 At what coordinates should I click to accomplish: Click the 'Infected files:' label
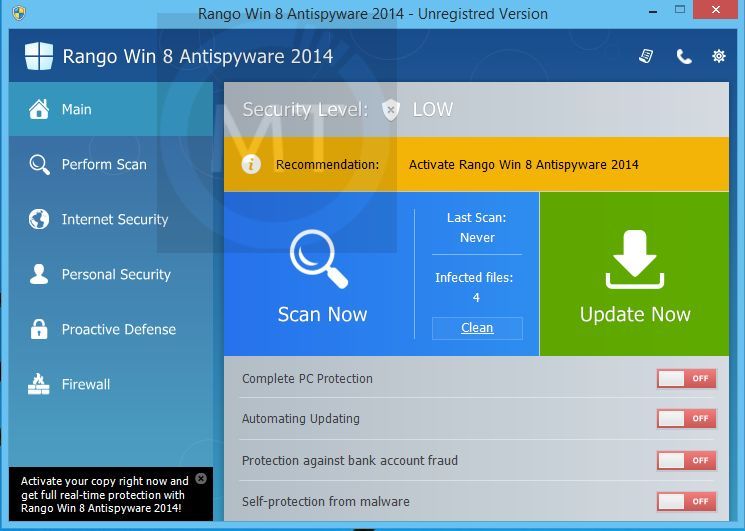coord(474,277)
